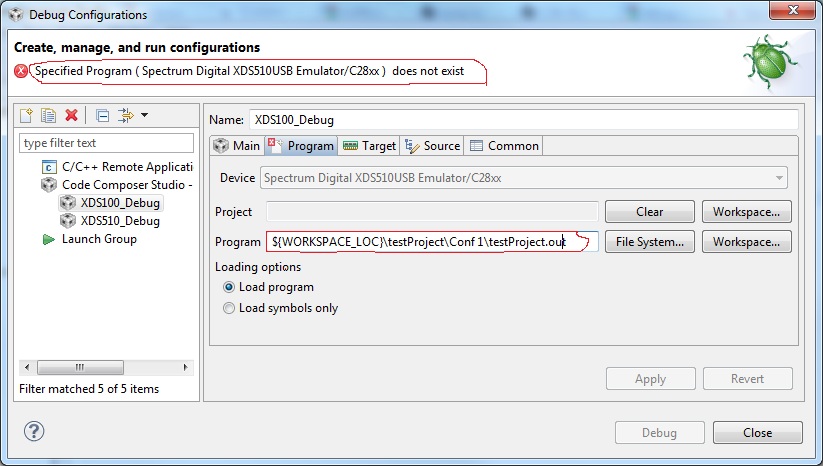Click the tree scrollbar right arrow
Viewport: 823px width, 466px height.
(185, 367)
